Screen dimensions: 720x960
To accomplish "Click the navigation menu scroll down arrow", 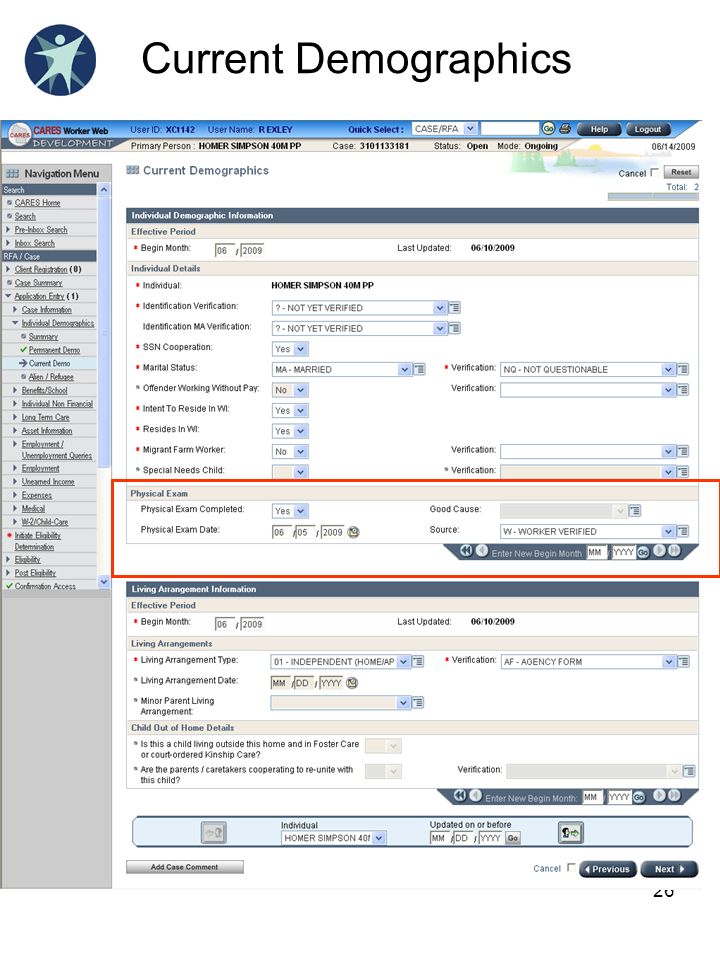I will [x=103, y=581].
